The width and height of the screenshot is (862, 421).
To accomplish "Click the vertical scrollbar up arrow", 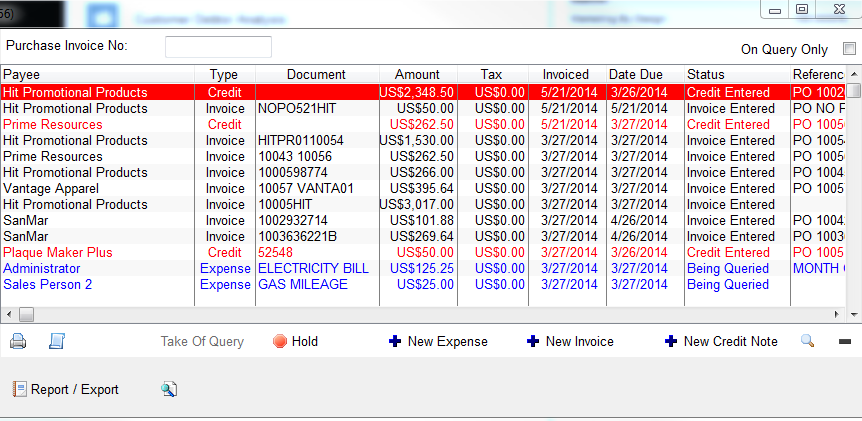I will pos(854,74).
